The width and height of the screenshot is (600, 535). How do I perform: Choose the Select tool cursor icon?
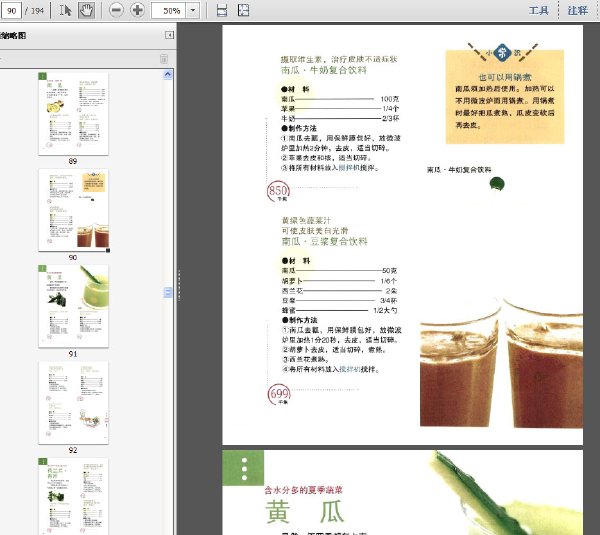(x=65, y=10)
